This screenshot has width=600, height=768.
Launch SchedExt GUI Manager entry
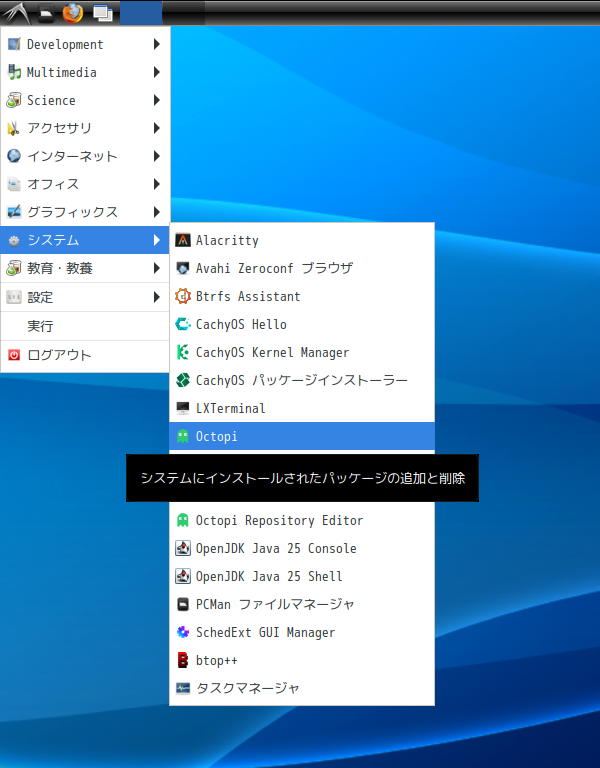tap(302, 632)
